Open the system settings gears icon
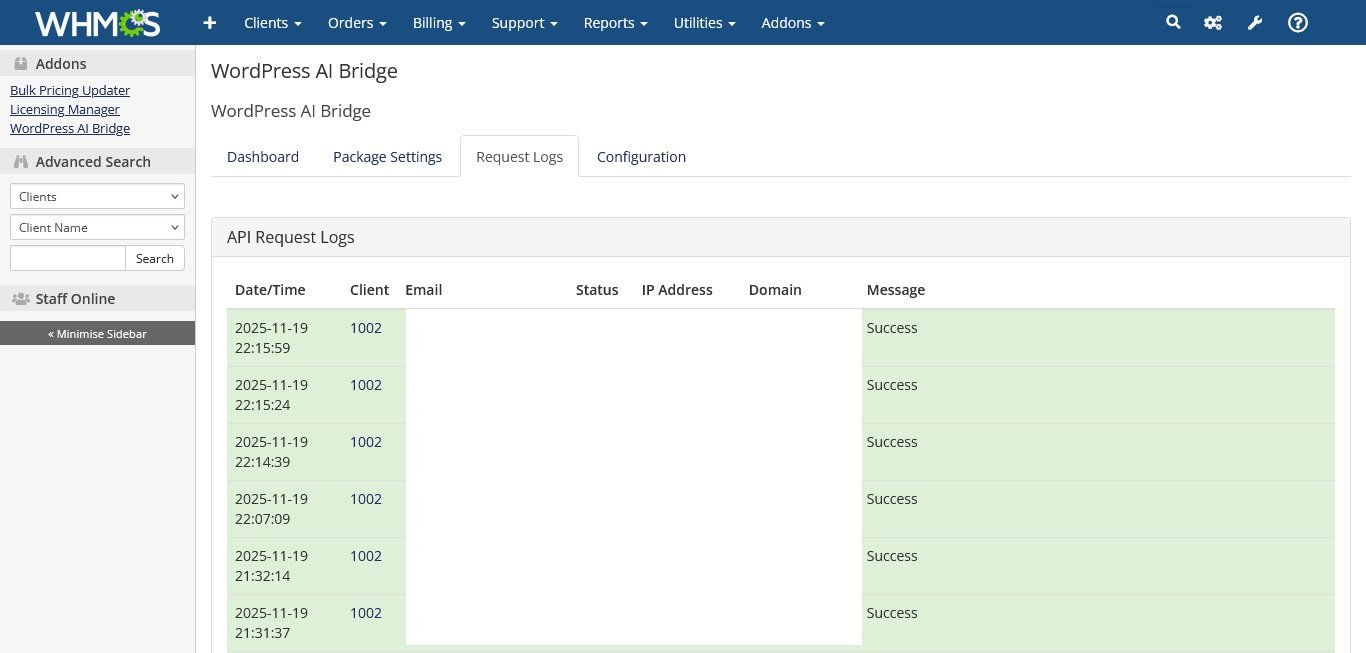The width and height of the screenshot is (1366, 653). [x=1213, y=22]
